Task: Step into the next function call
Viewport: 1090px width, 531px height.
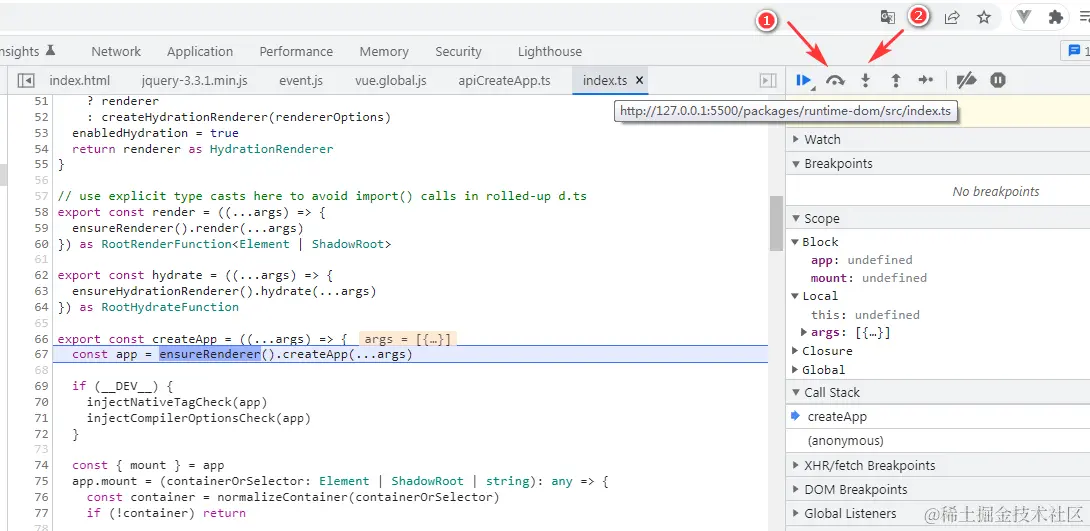Action: click(x=865, y=81)
